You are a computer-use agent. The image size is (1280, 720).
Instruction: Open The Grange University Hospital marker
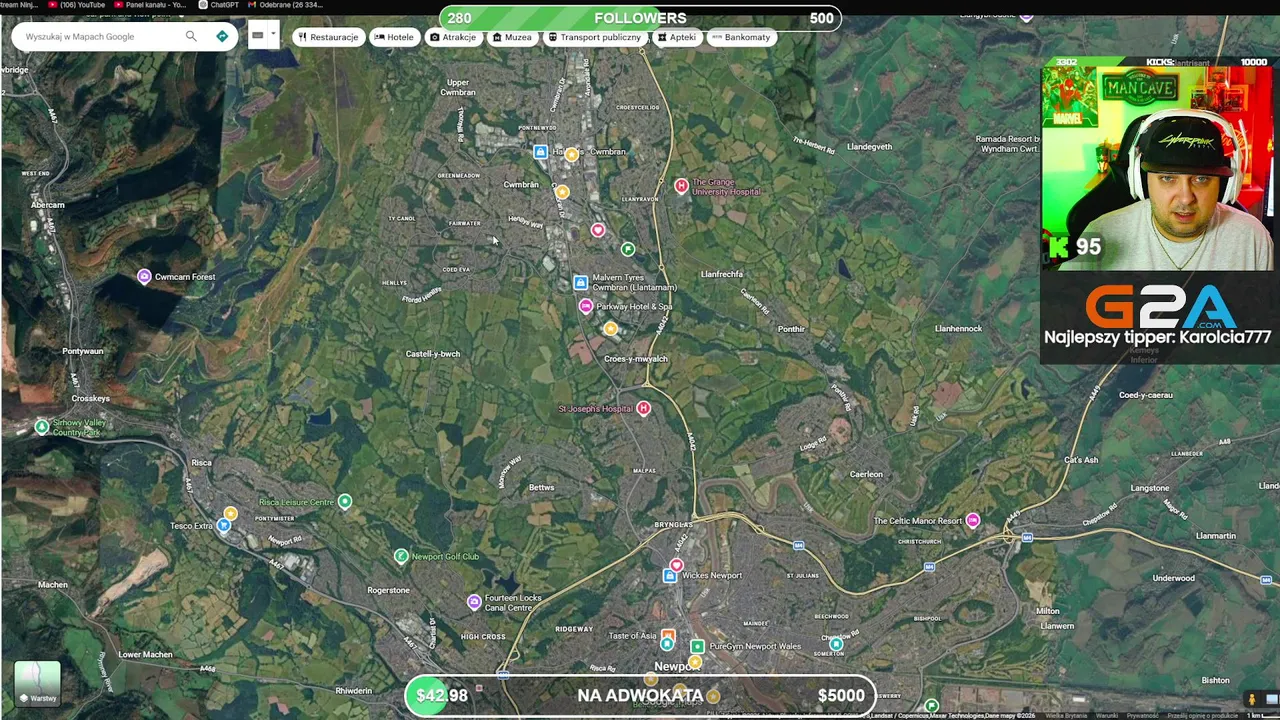(x=681, y=186)
